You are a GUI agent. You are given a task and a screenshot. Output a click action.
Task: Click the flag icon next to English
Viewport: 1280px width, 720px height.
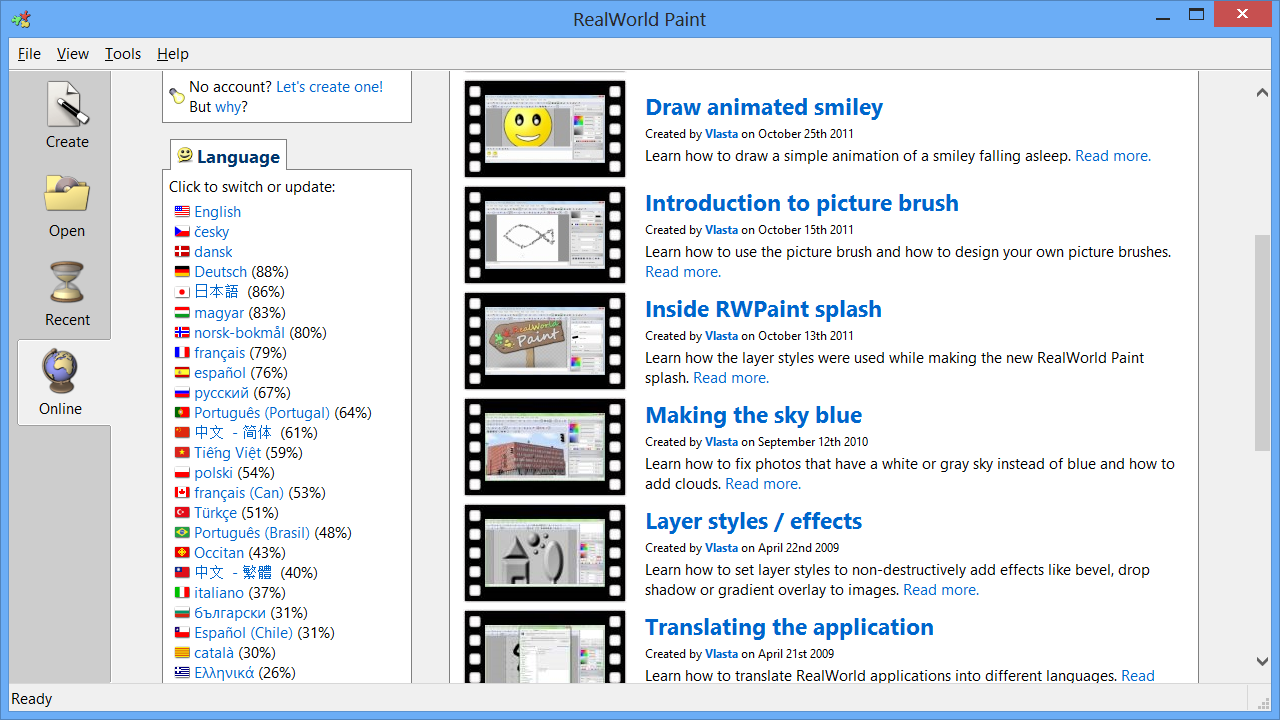tap(182, 212)
